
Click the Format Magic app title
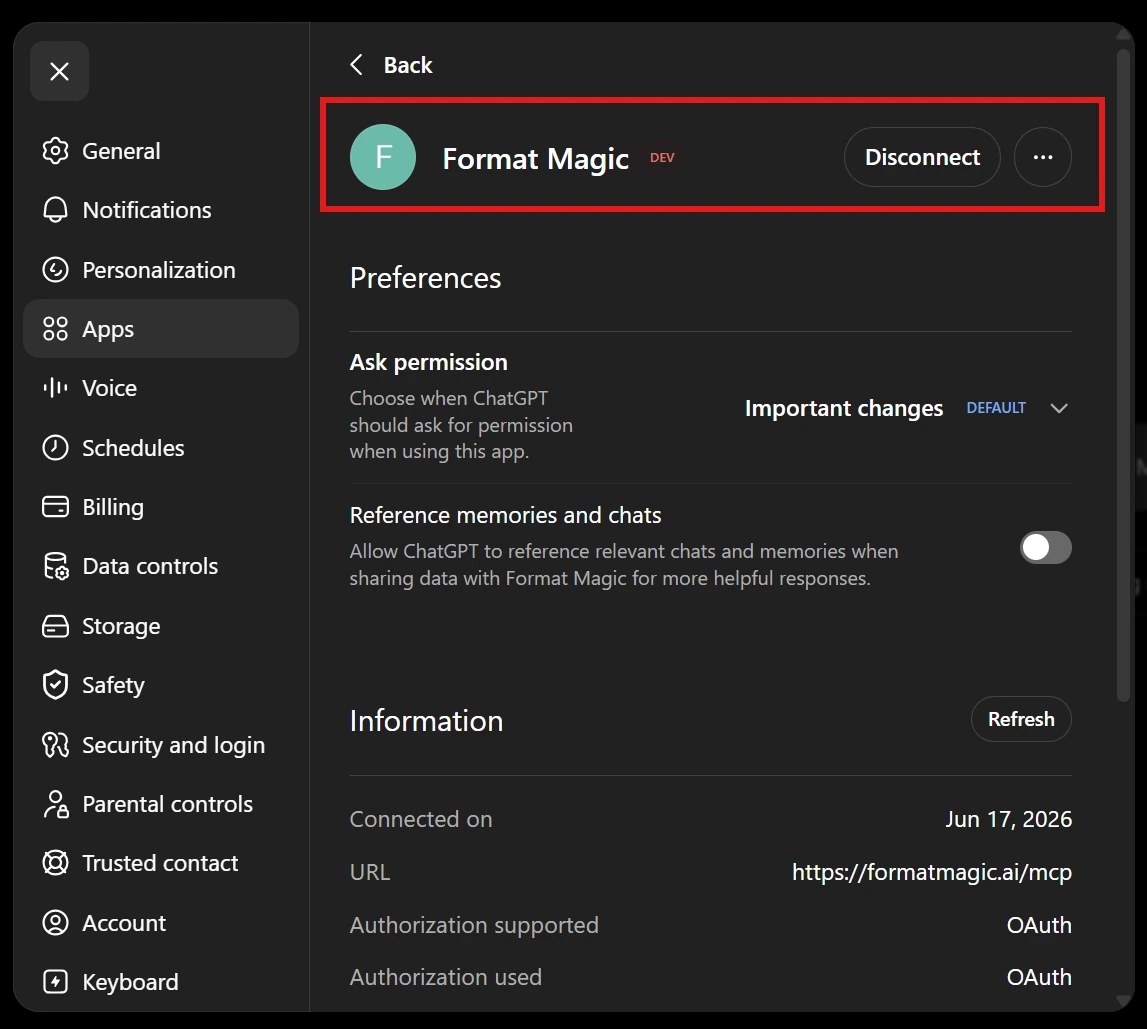pyautogui.click(x=535, y=159)
